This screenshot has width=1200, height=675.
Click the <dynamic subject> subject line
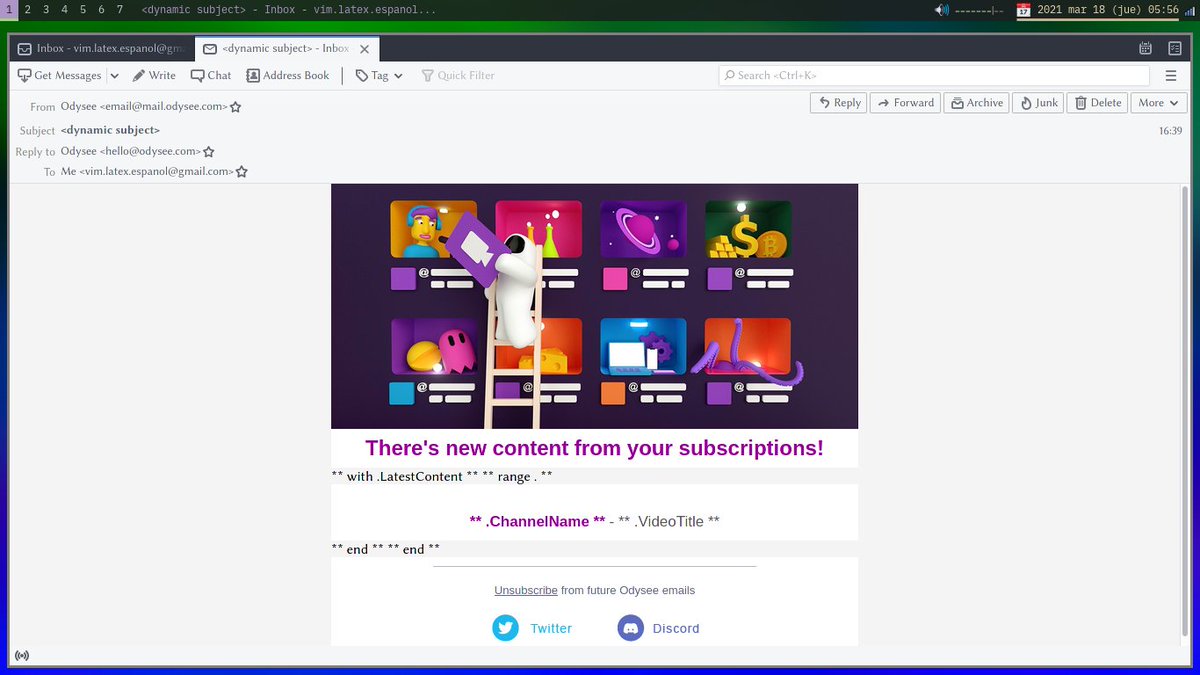110,130
